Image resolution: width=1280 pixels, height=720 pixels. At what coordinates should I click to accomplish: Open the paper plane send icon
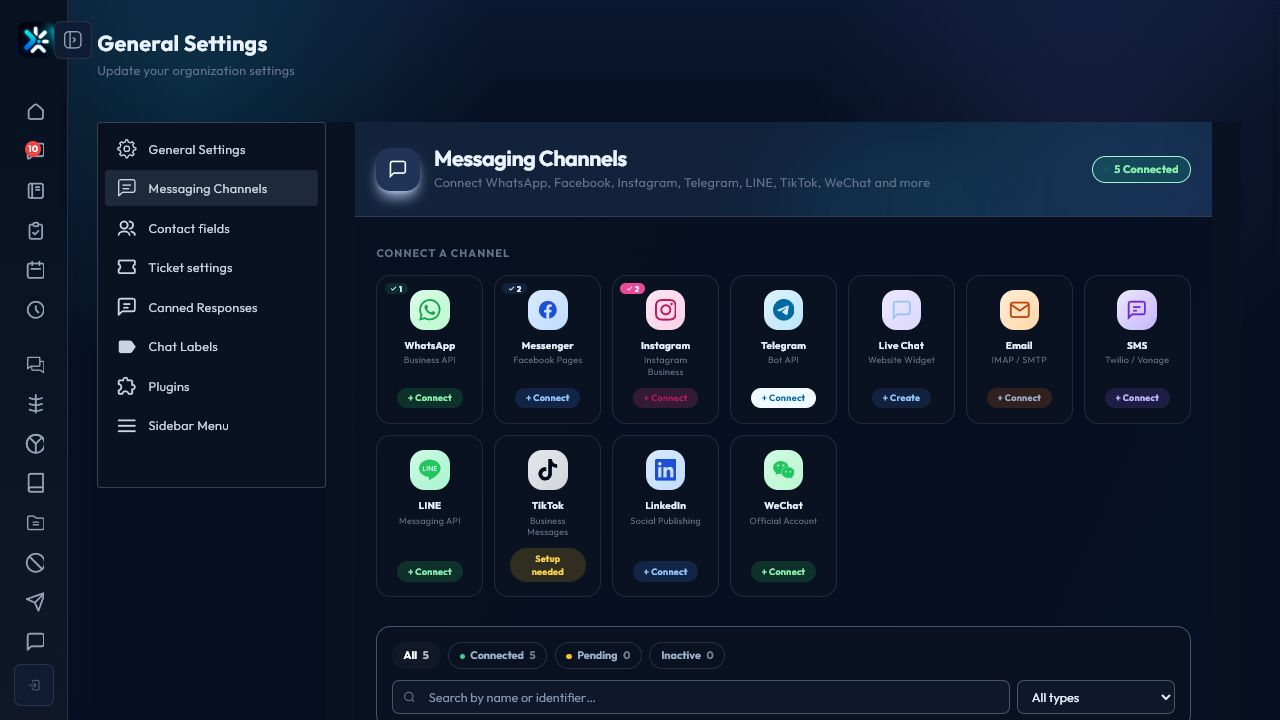coord(36,602)
